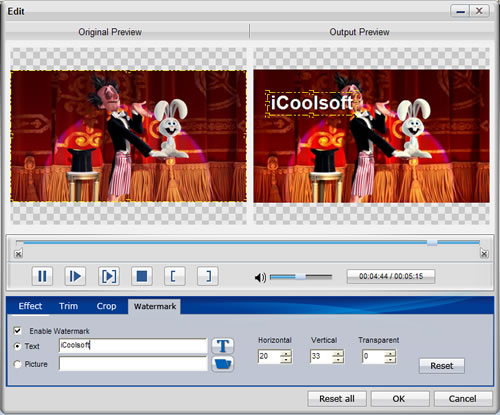500x415 pixels.
Task: Select the Picture watermark radio button
Action: tap(17, 364)
